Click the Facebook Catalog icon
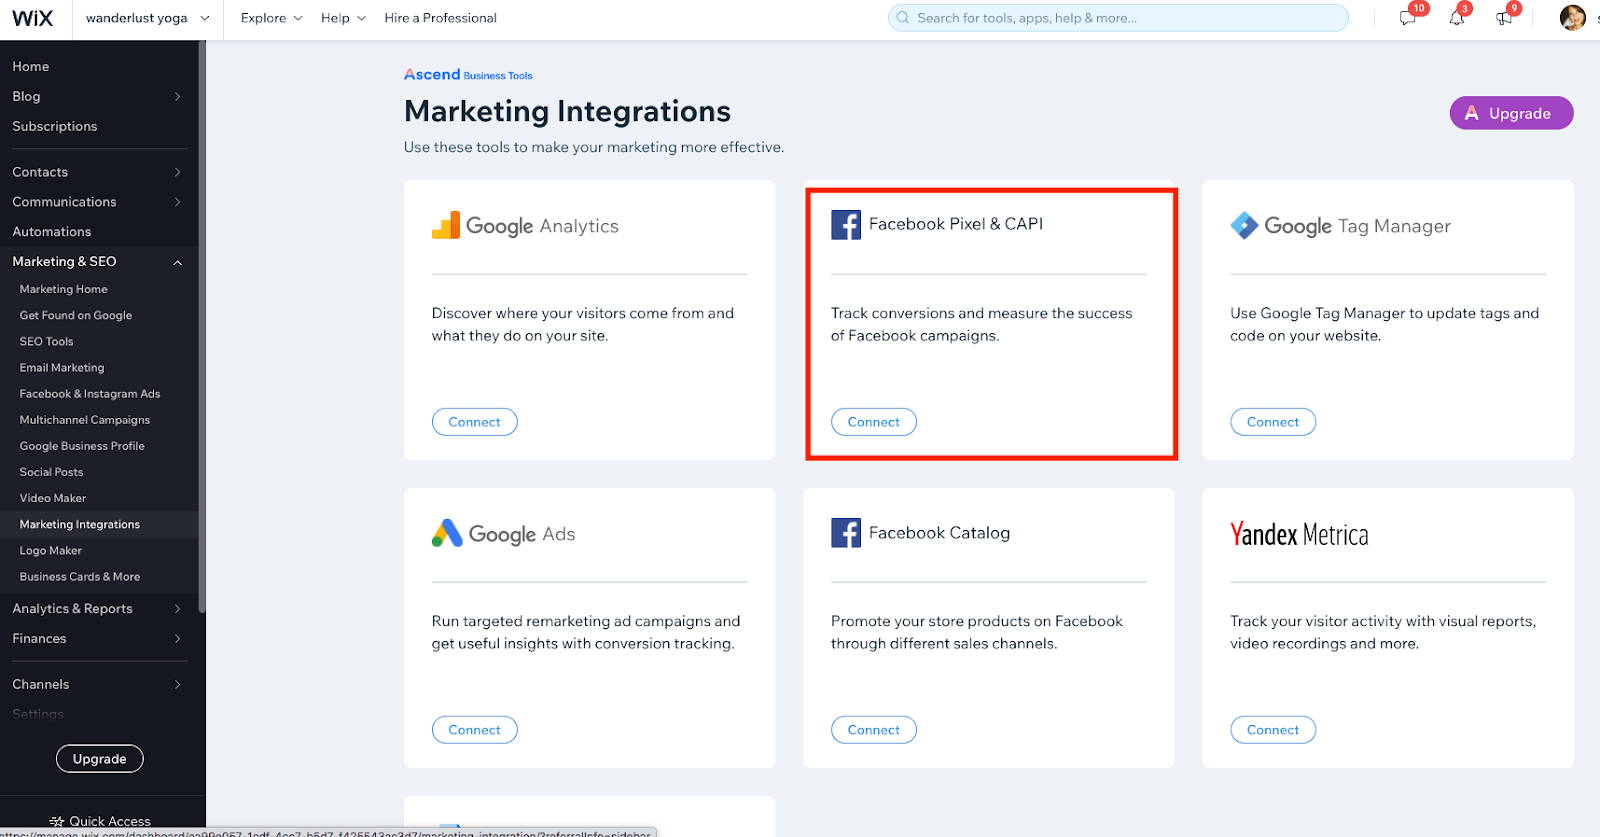1600x837 pixels. (x=846, y=533)
